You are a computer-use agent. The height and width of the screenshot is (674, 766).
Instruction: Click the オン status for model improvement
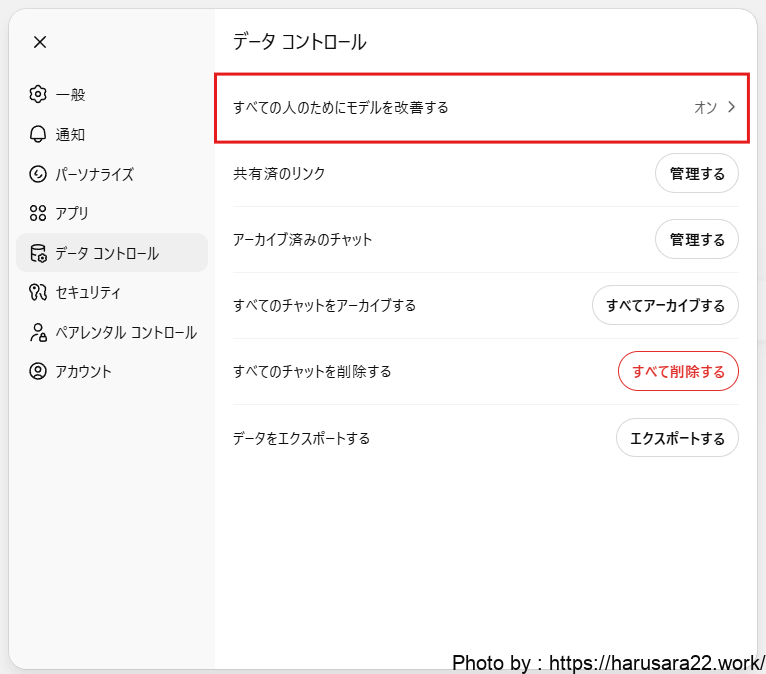705,107
